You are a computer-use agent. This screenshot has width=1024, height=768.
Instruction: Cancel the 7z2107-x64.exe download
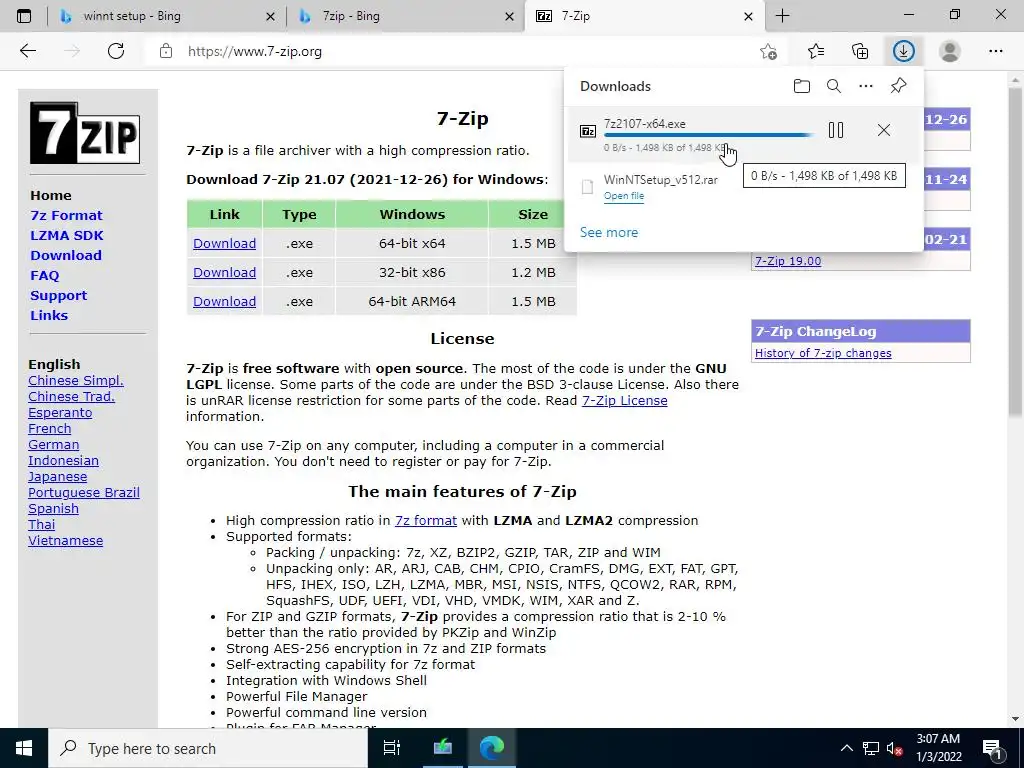point(884,130)
